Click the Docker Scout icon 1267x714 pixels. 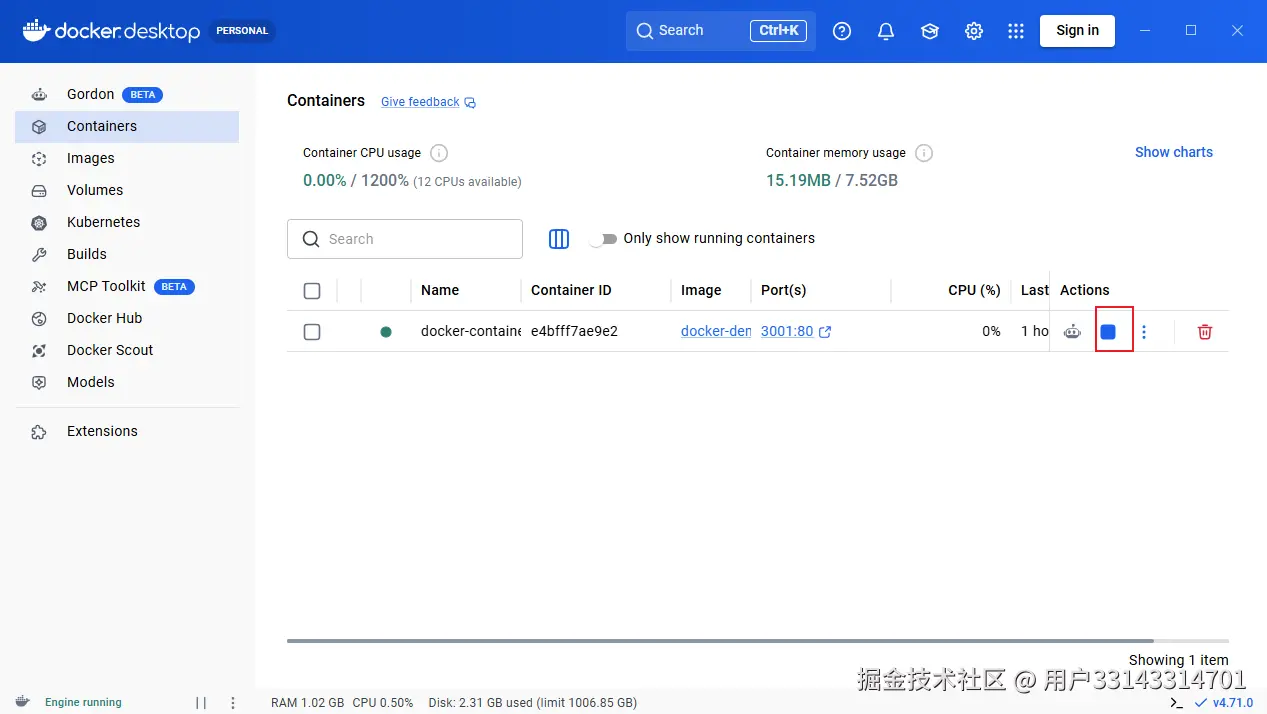39,350
